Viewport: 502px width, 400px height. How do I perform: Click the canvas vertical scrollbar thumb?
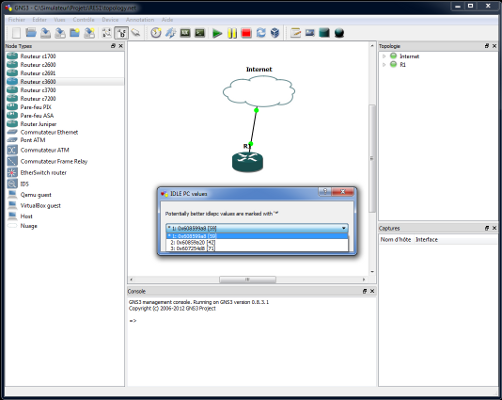pos(372,158)
